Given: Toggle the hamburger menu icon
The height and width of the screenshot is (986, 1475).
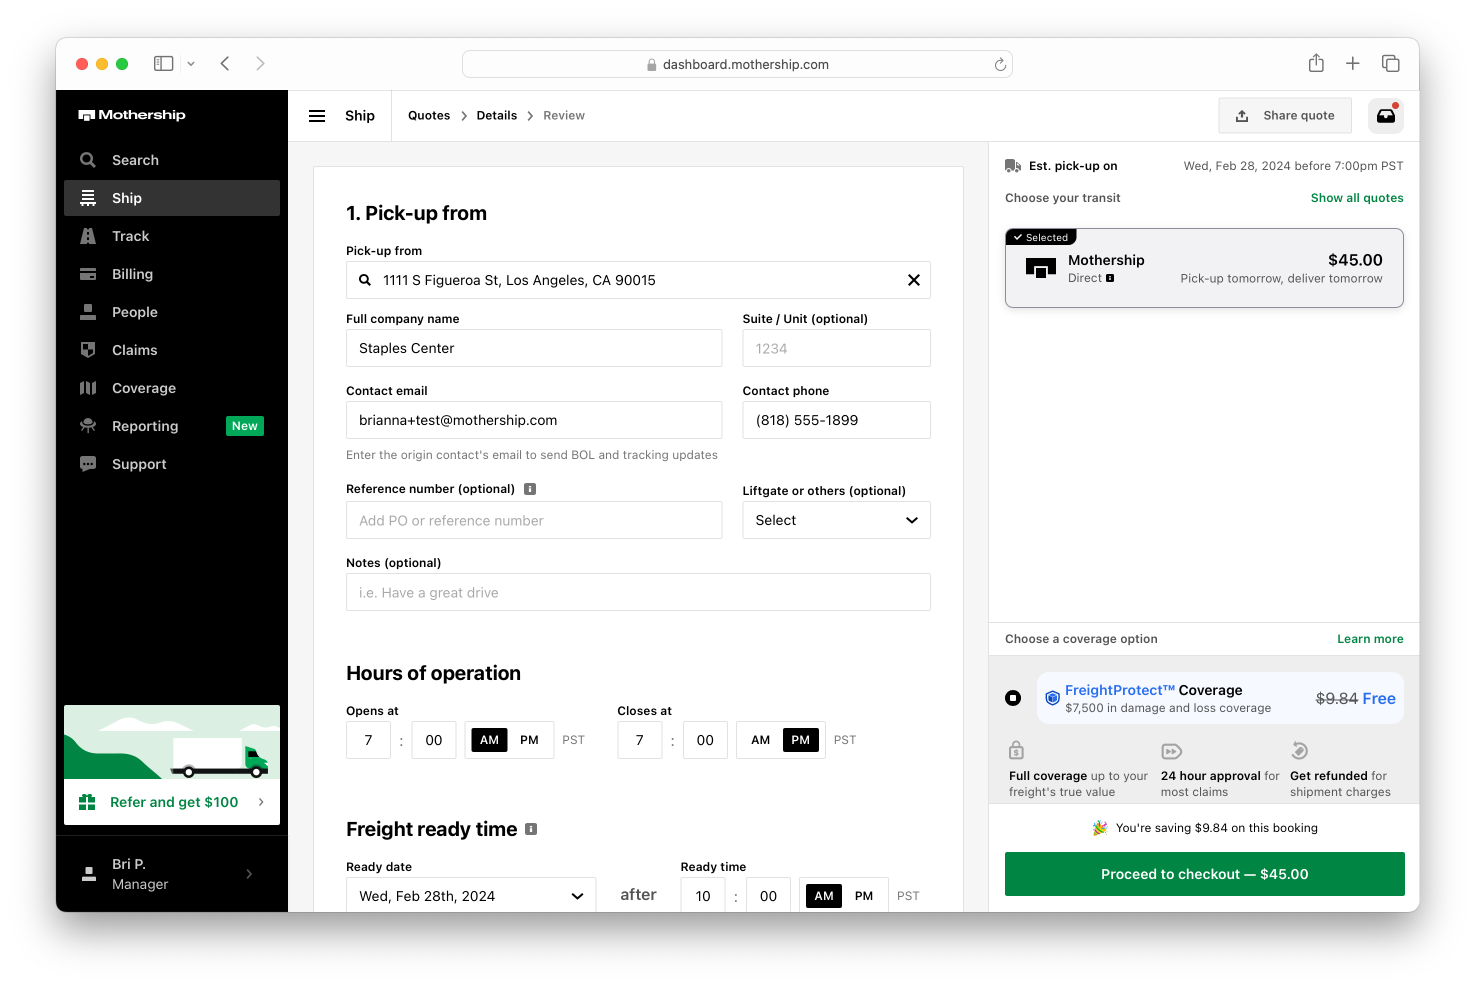Looking at the screenshot, I should point(317,116).
